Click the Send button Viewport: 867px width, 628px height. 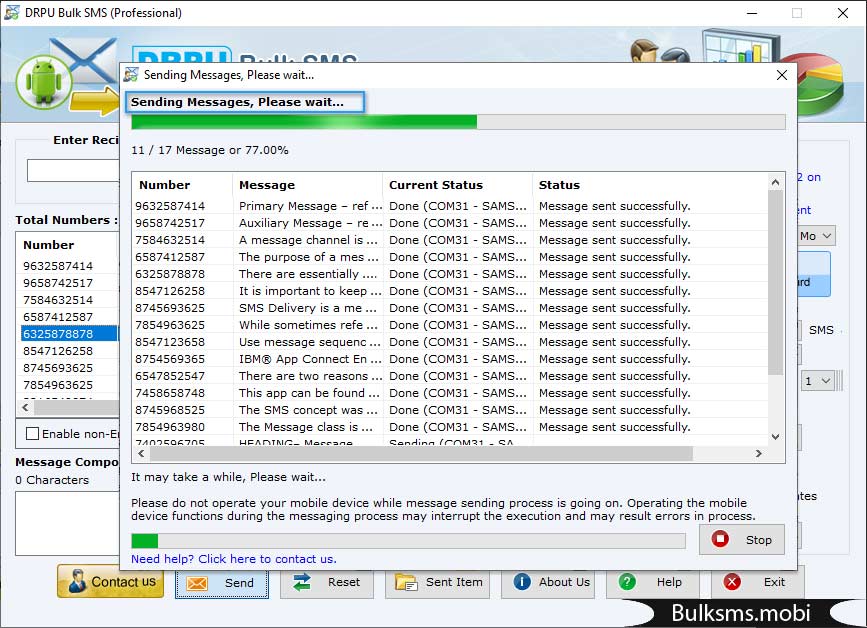click(x=222, y=583)
